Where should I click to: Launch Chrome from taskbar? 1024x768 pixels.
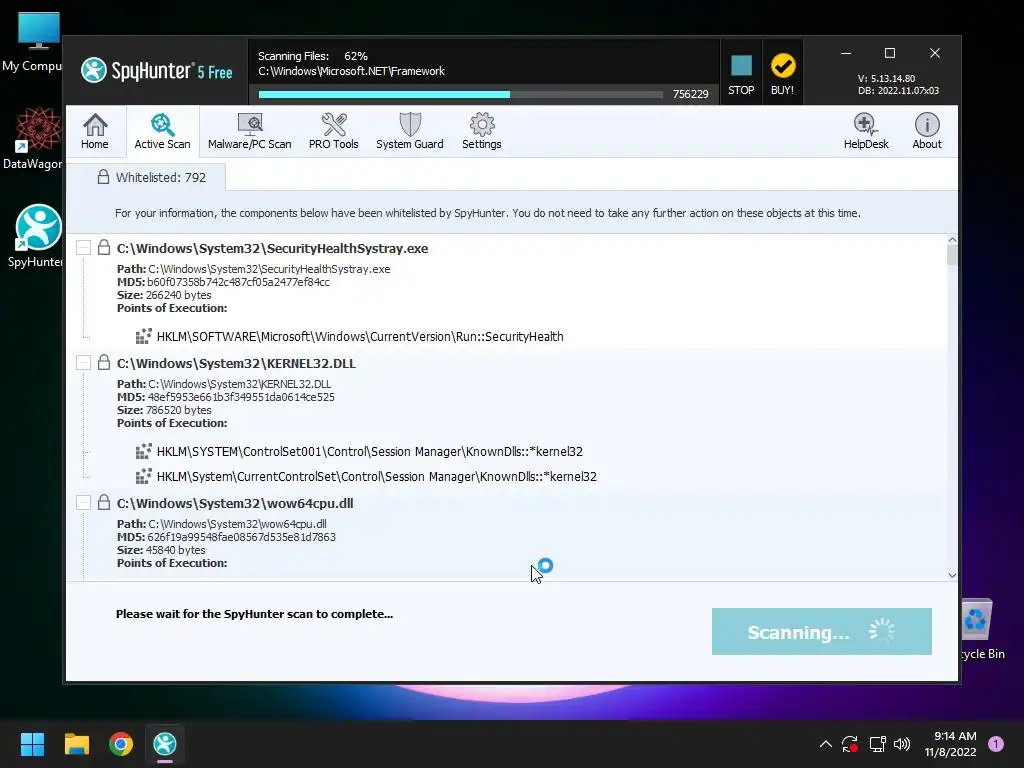pyautogui.click(x=121, y=744)
